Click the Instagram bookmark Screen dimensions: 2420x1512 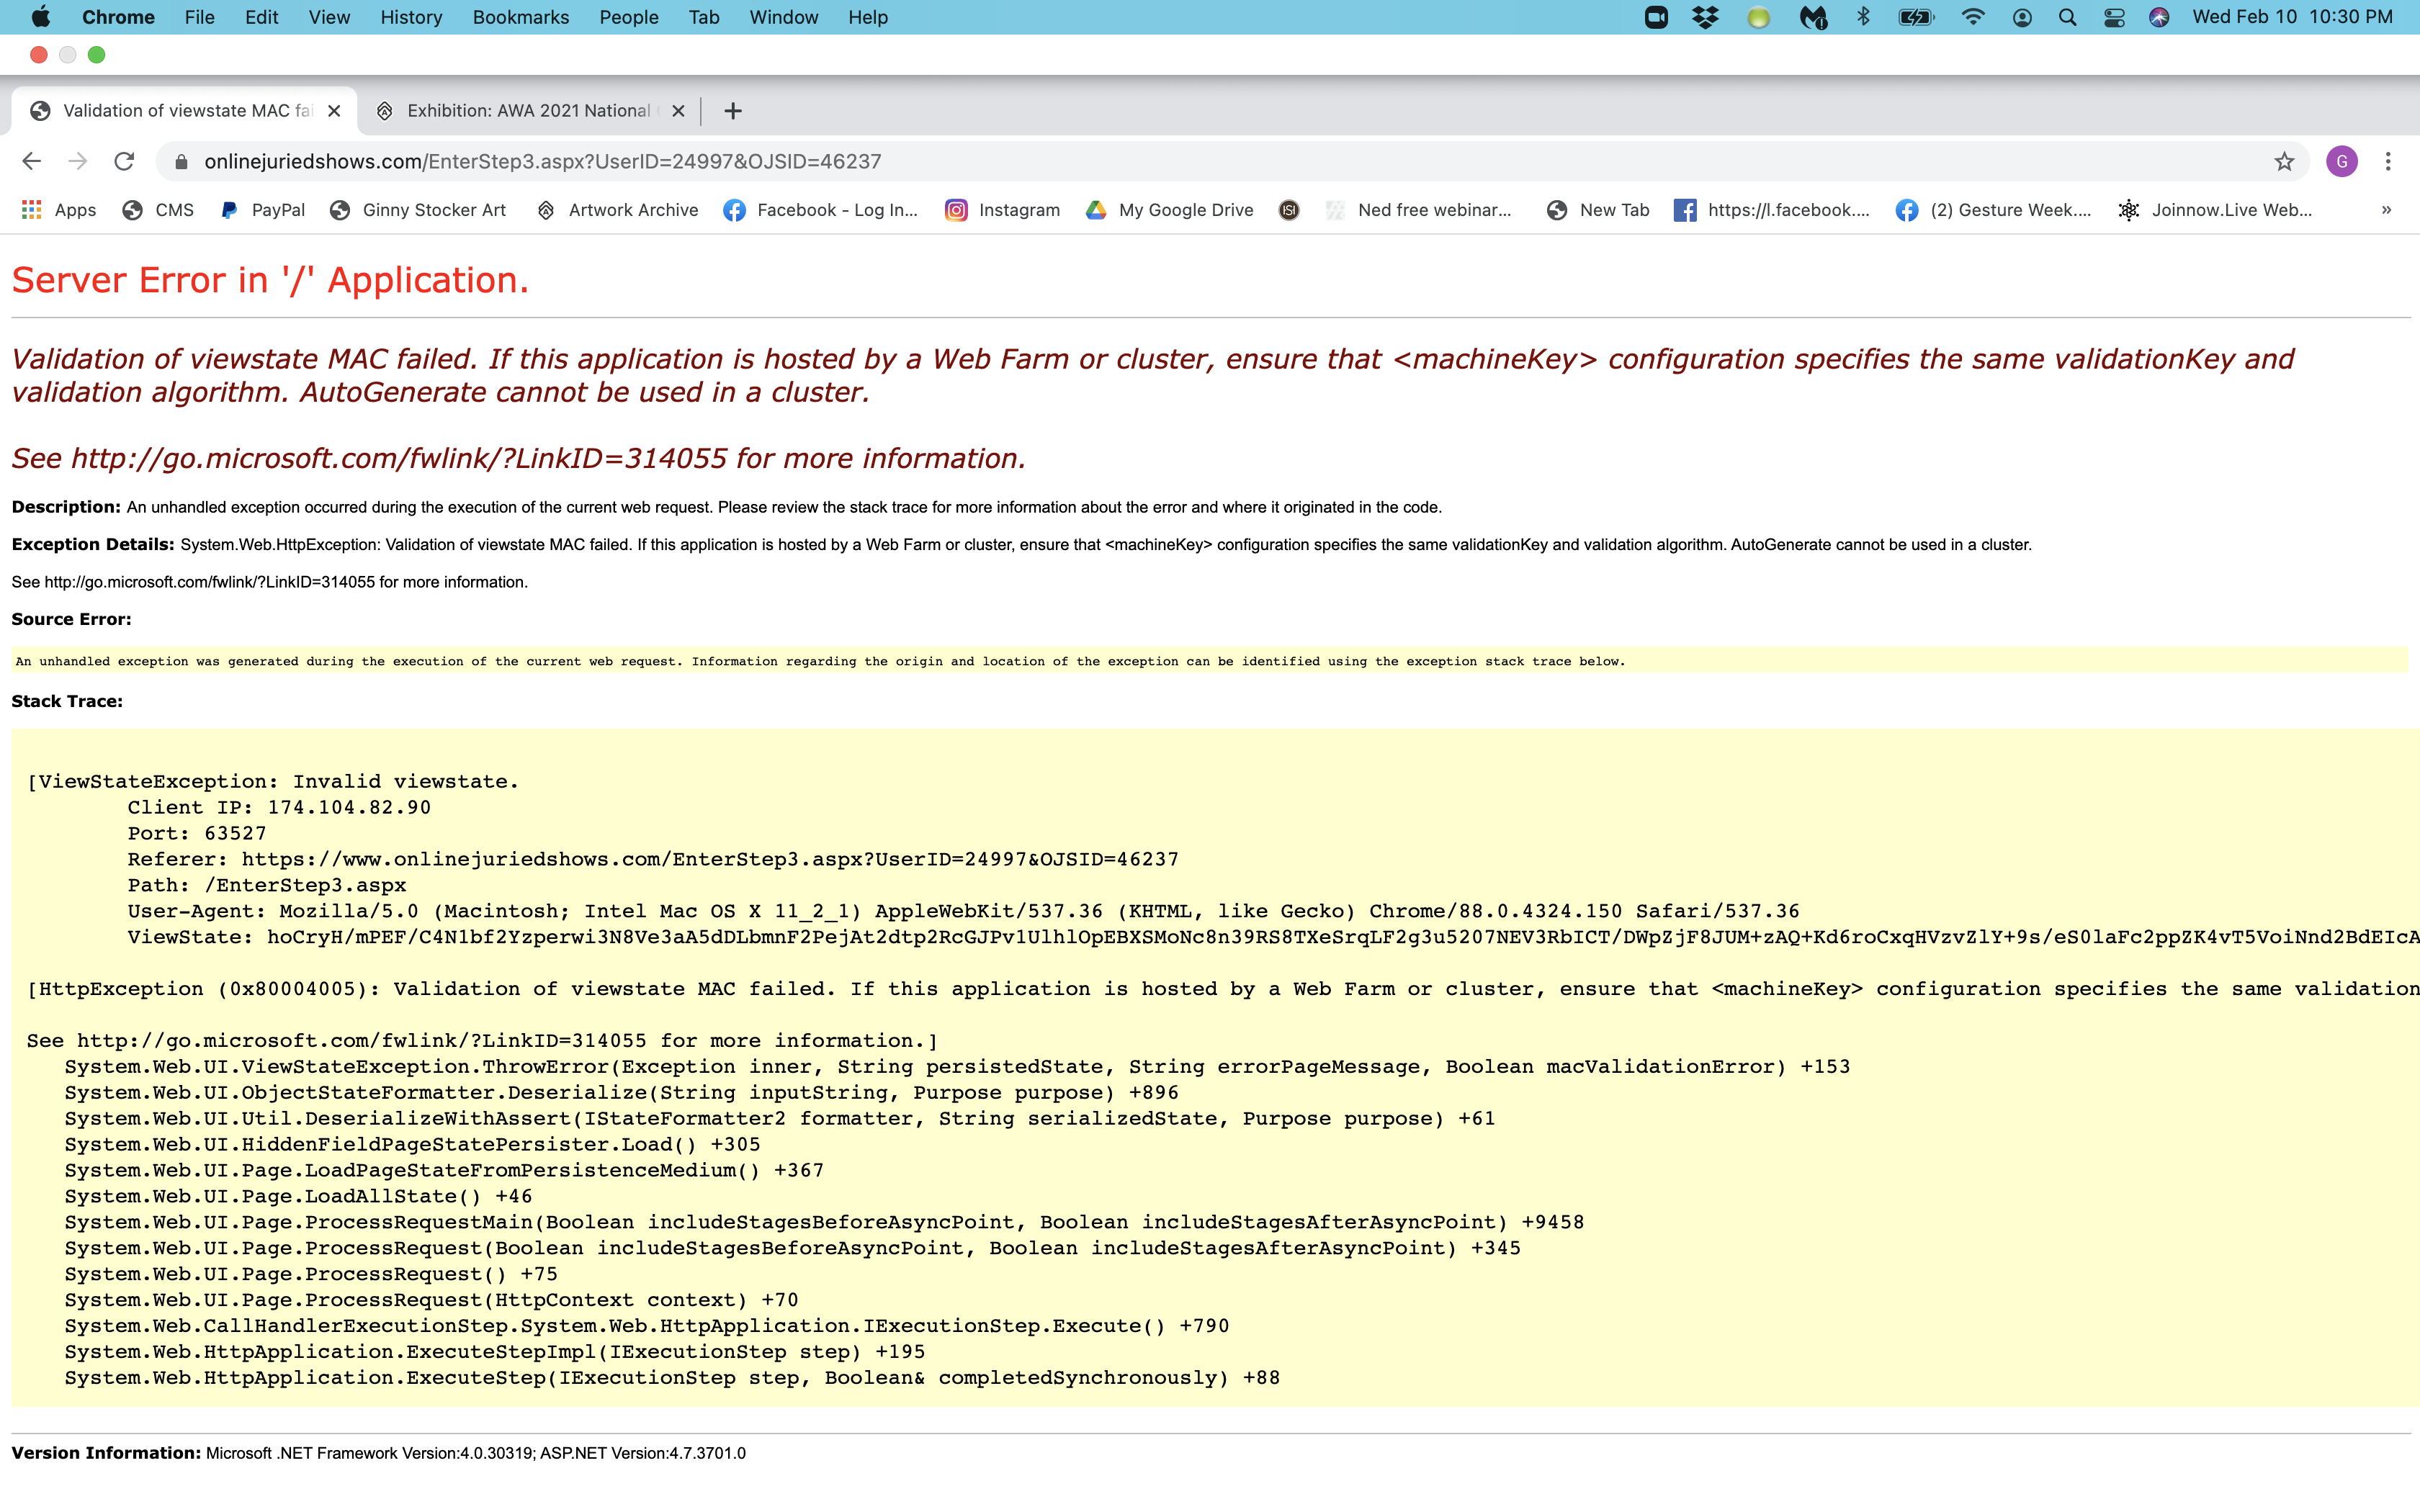point(1002,210)
